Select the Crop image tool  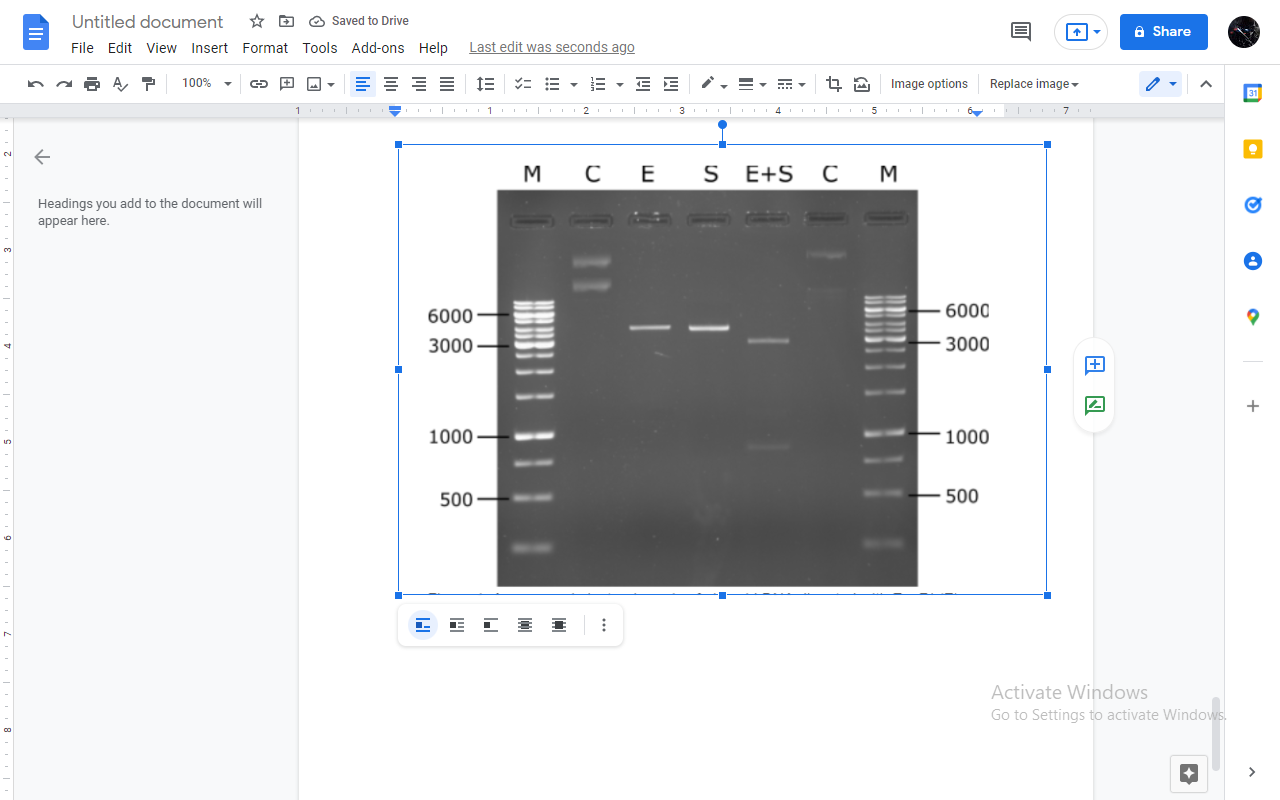pyautogui.click(x=833, y=84)
